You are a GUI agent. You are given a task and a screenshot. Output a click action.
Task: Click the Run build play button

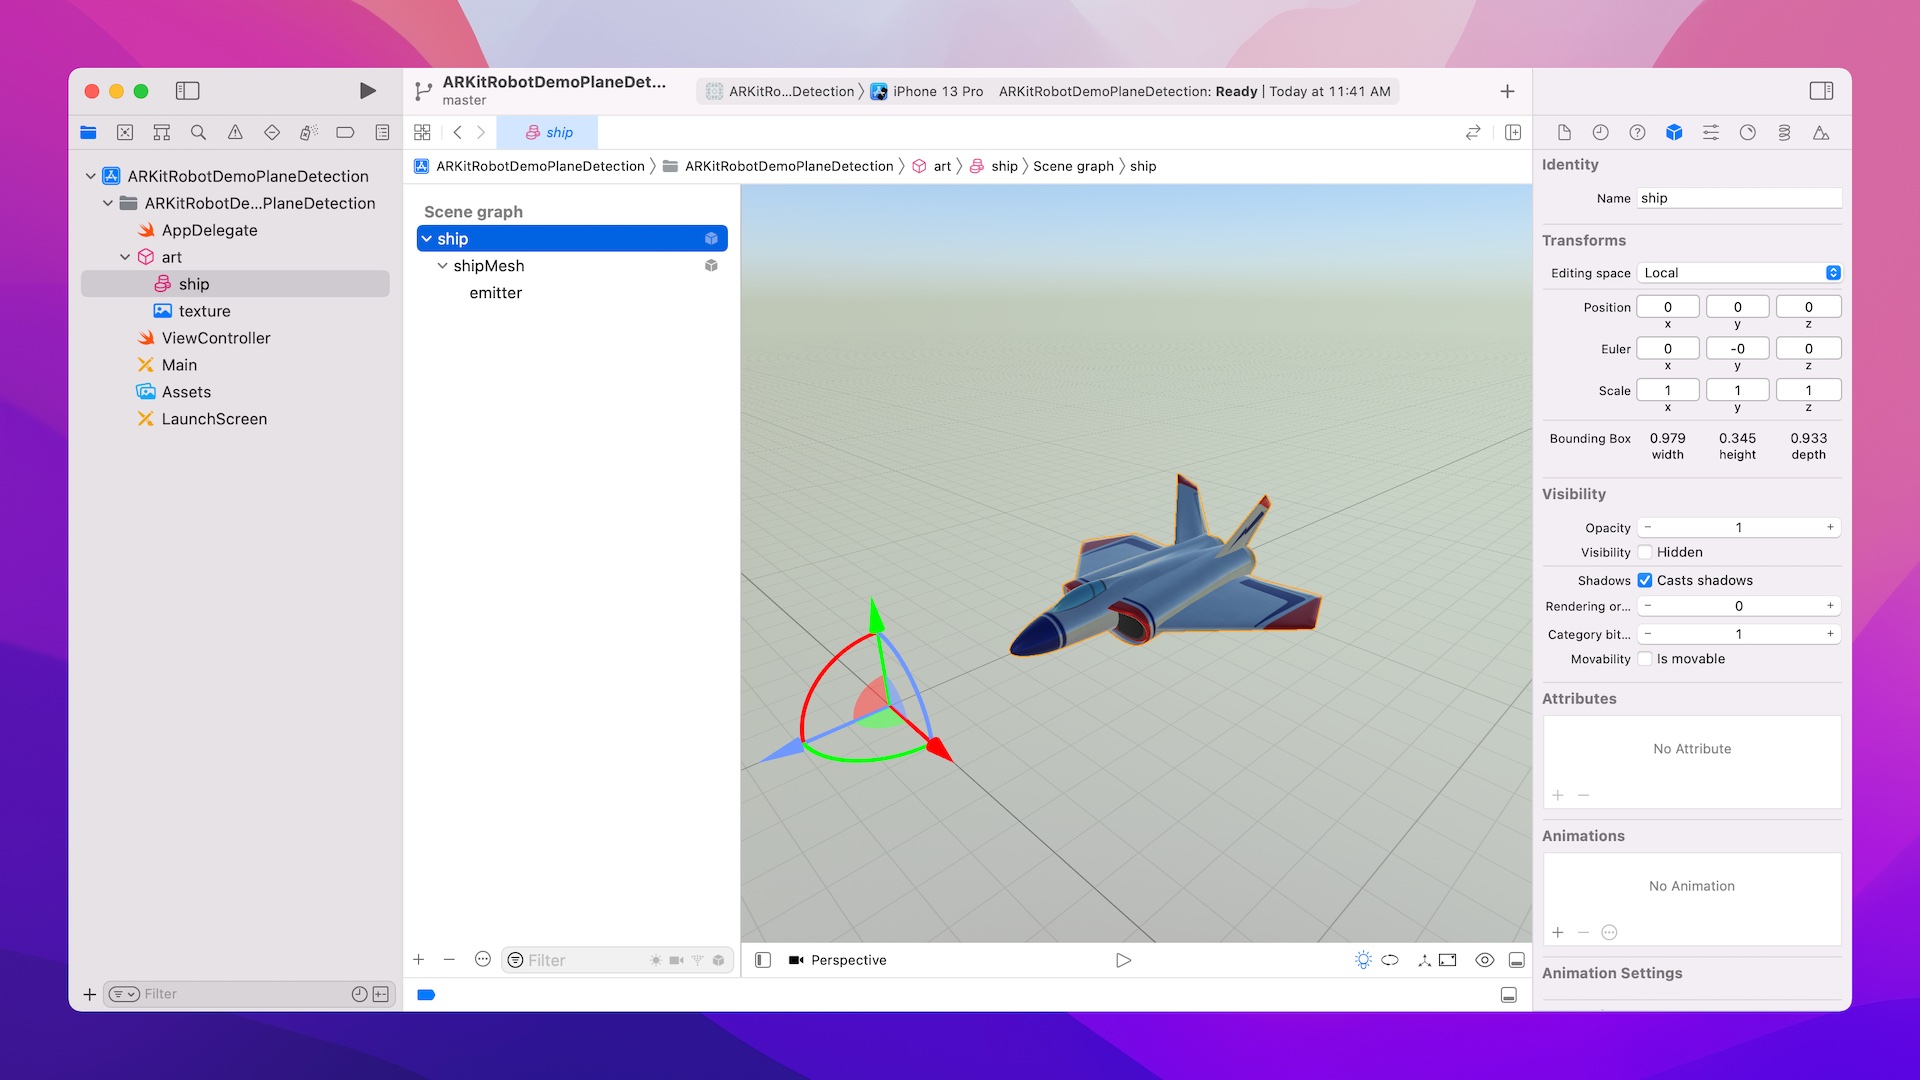tap(367, 91)
